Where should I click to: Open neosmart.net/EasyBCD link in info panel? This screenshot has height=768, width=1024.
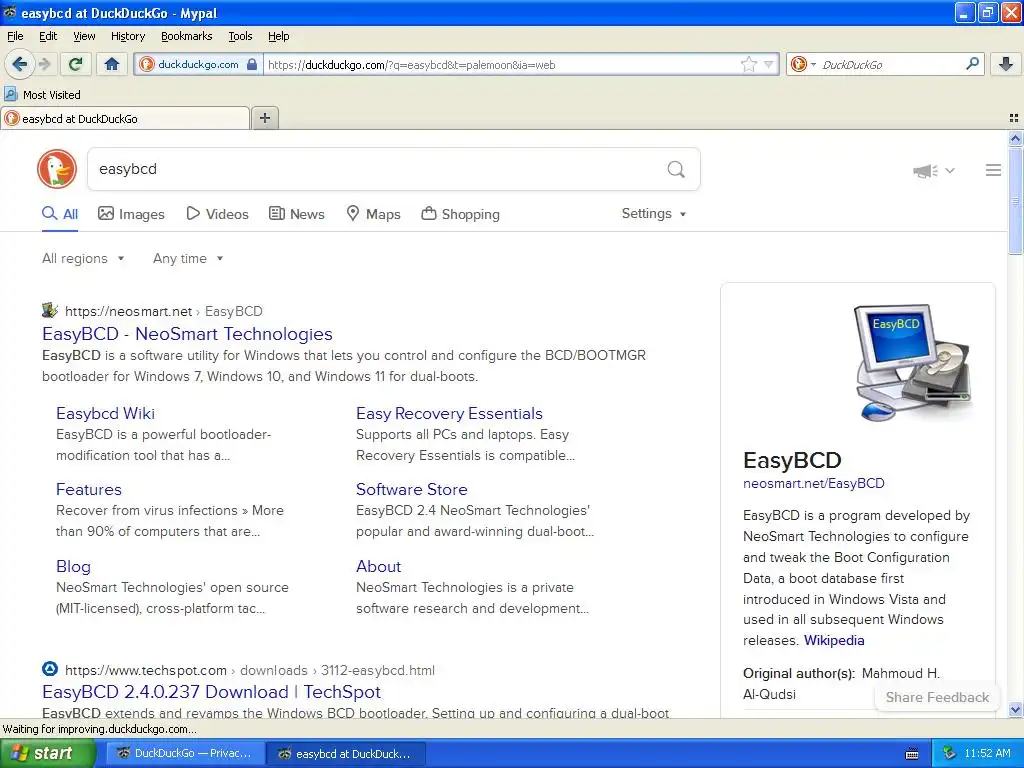(x=814, y=483)
